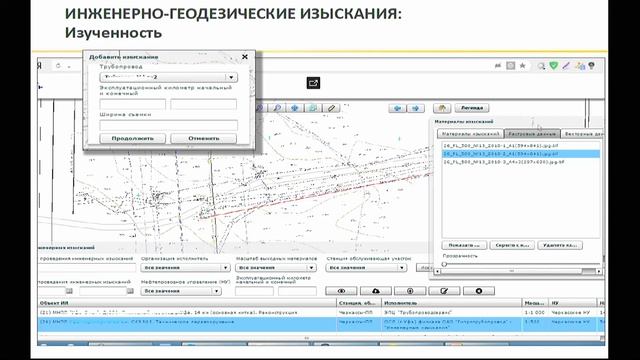The height and width of the screenshot is (360, 640).
Task: Select highlighted row with Техническое перевооружение
Action: pyautogui.click(x=320, y=324)
